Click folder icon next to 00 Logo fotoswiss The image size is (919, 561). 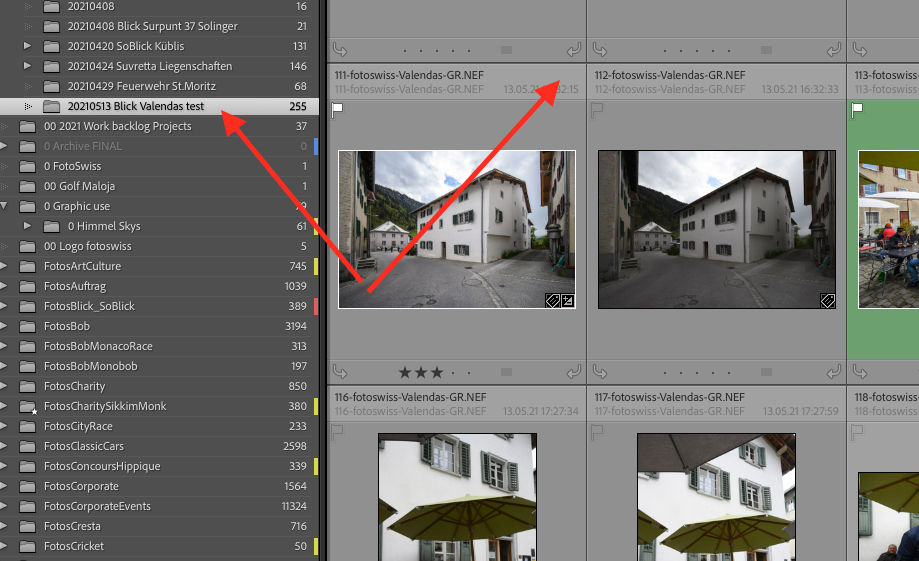click(28, 246)
